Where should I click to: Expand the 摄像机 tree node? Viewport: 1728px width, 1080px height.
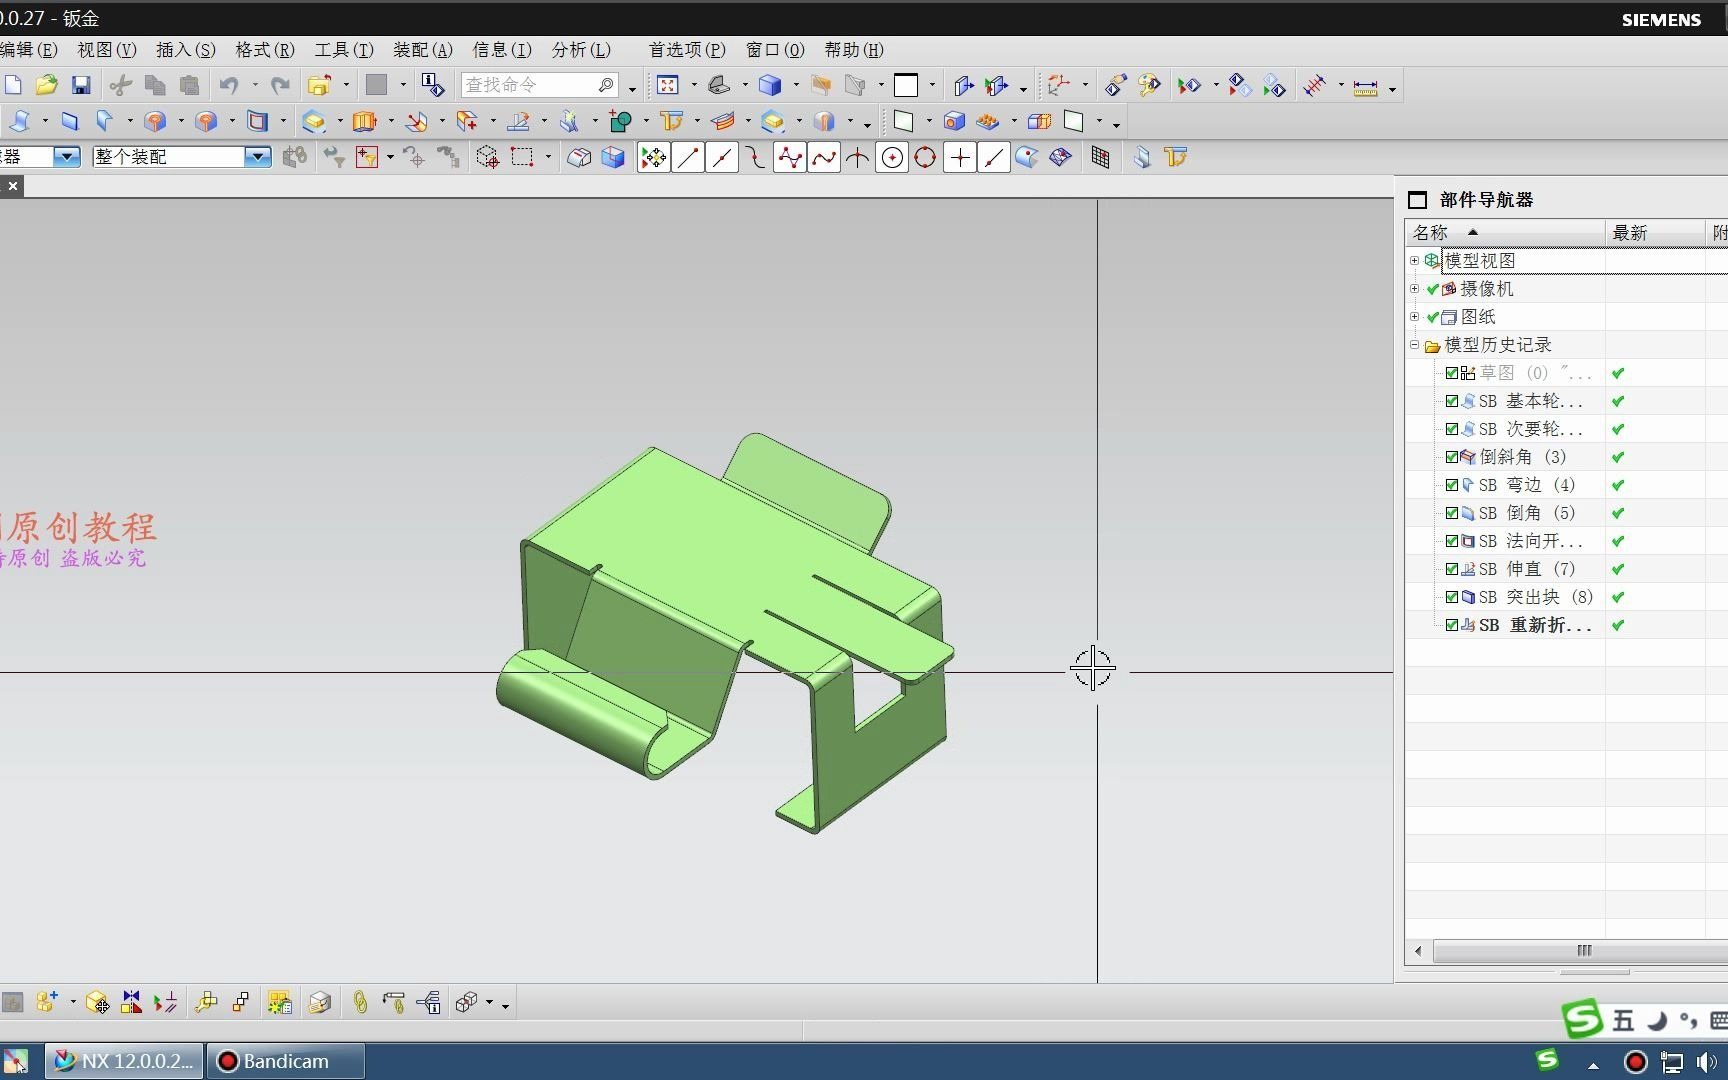[x=1414, y=289]
